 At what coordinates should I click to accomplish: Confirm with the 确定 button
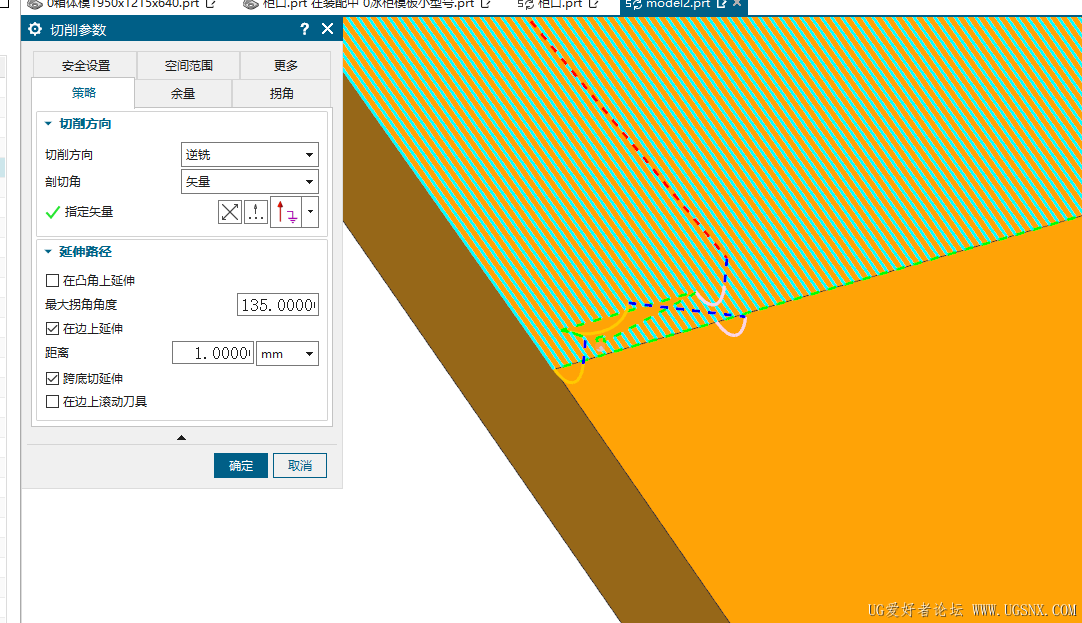pyautogui.click(x=241, y=466)
